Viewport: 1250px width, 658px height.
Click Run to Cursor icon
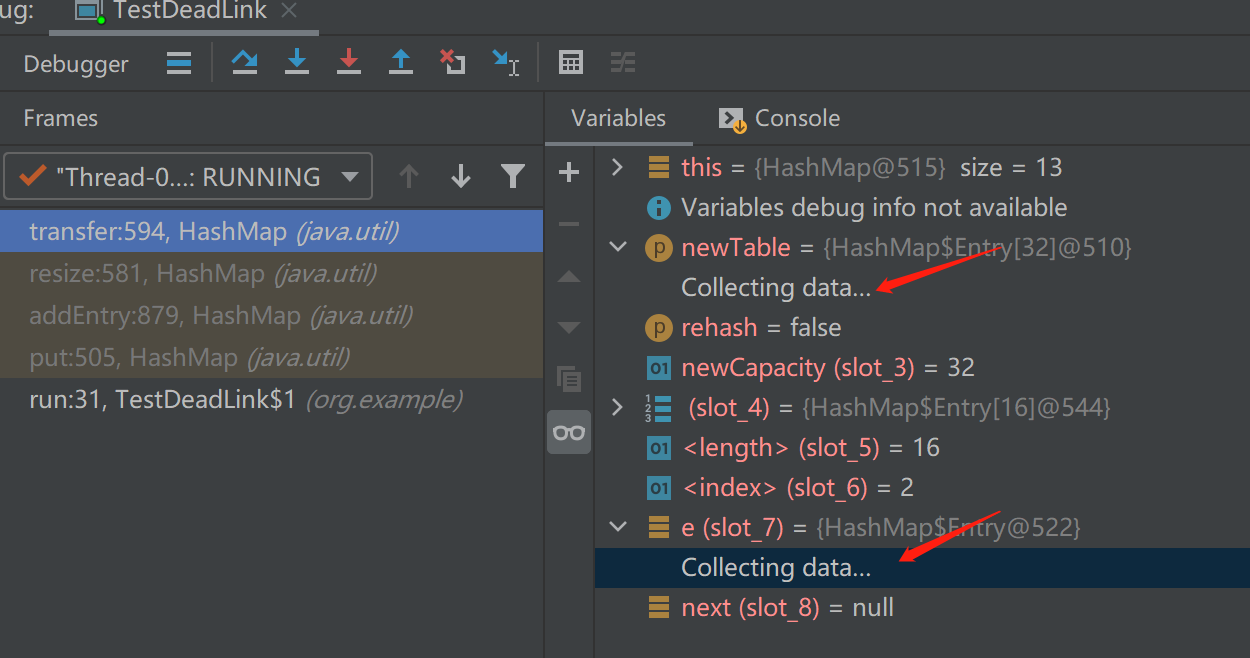tap(506, 63)
